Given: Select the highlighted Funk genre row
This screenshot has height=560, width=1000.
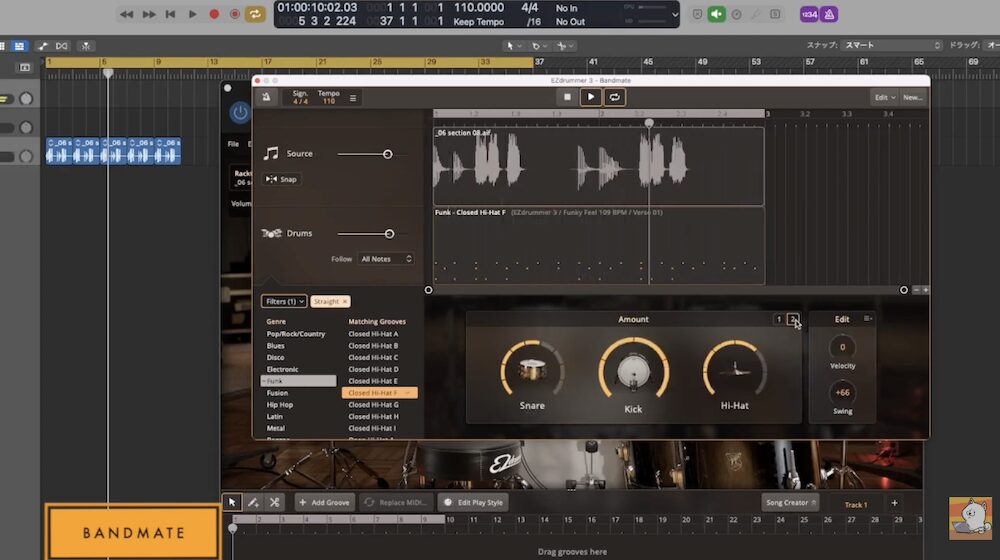Looking at the screenshot, I should [298, 381].
